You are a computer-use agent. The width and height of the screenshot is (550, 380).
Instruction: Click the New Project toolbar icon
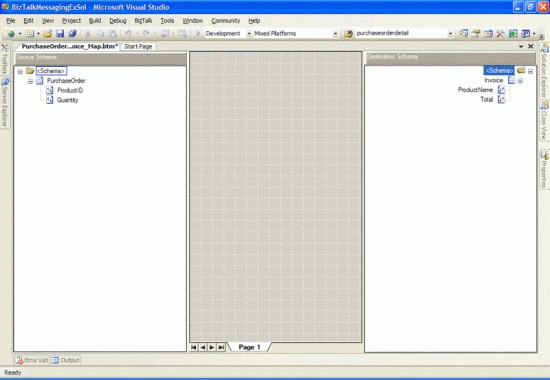(11, 33)
